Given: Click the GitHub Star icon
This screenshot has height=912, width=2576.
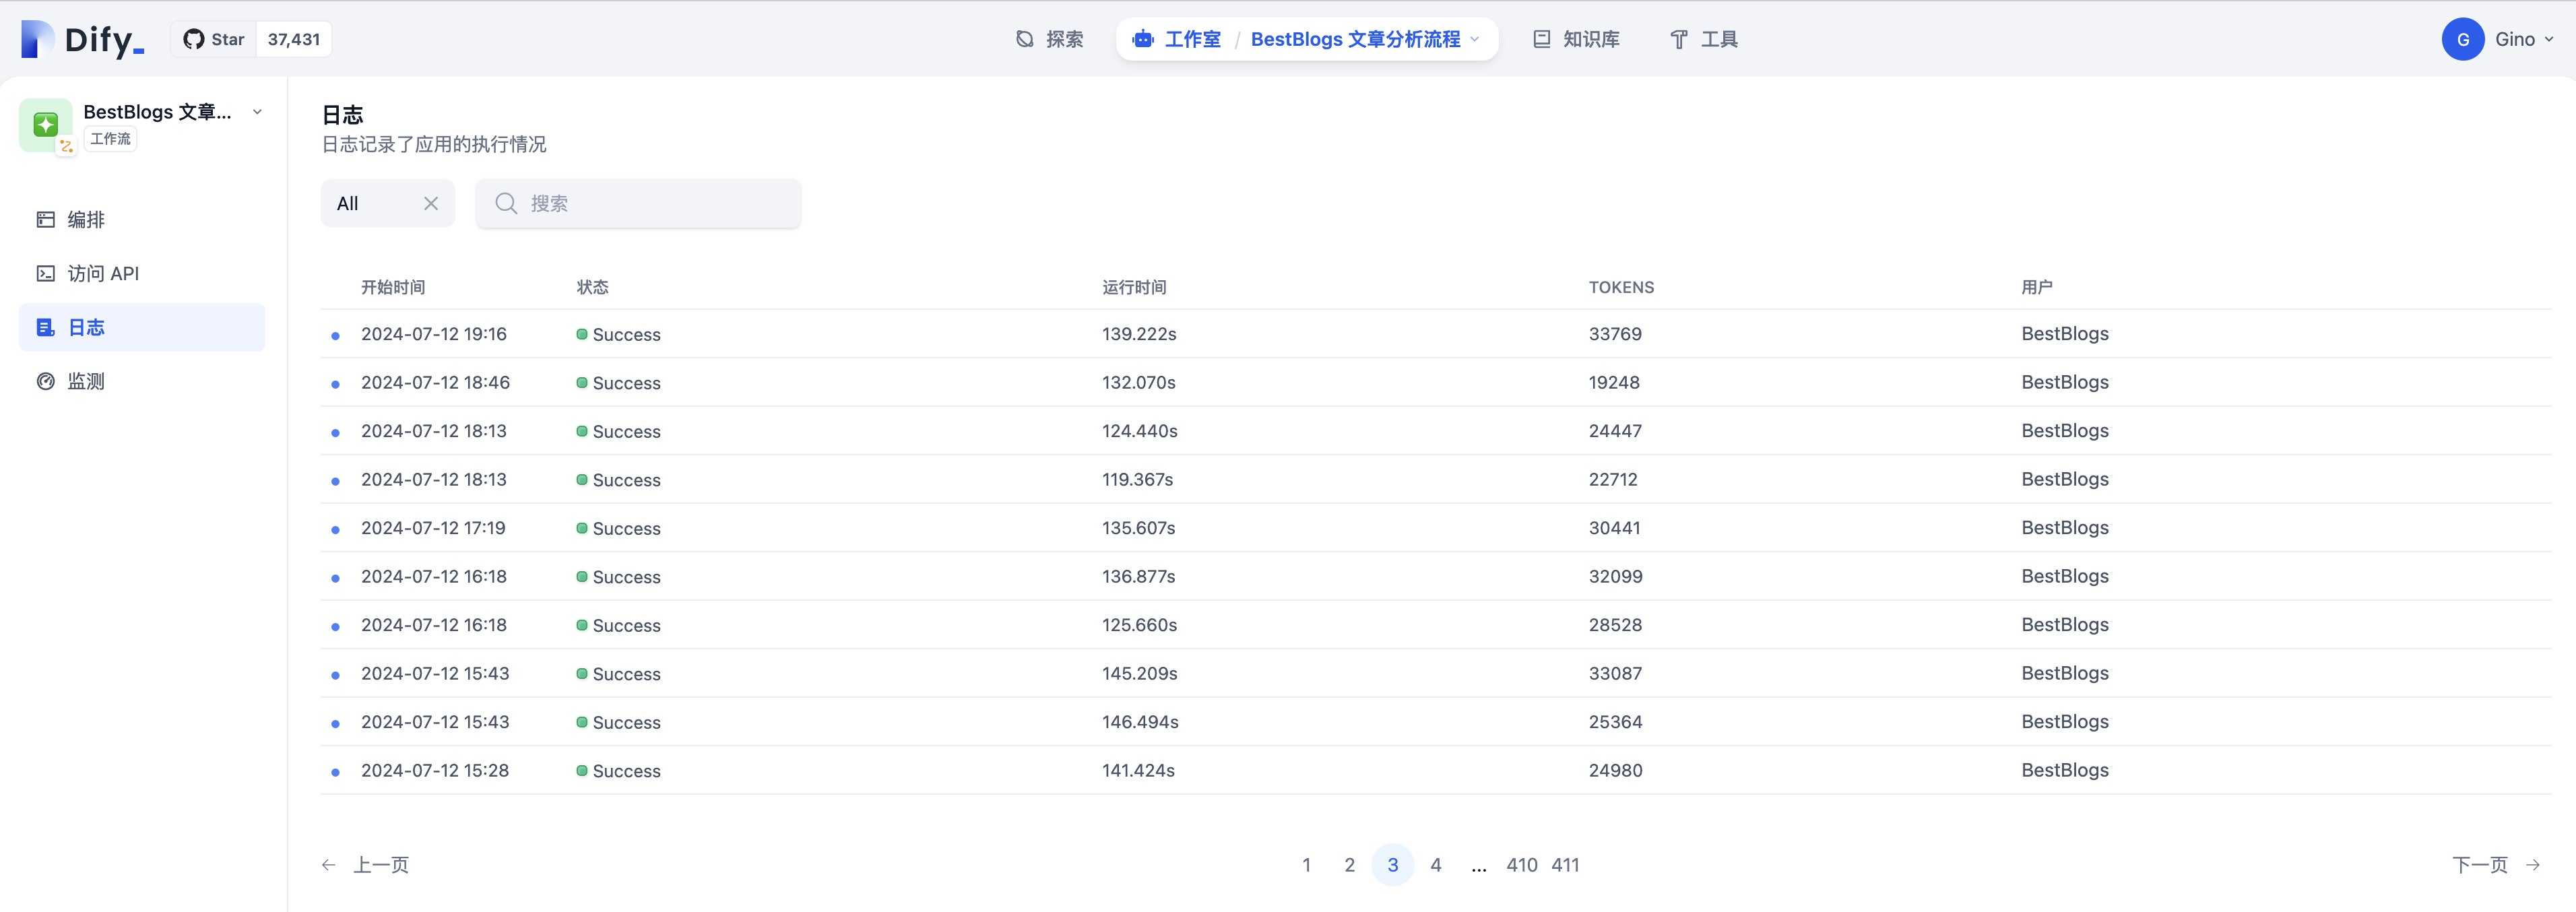Looking at the screenshot, I should tap(194, 39).
